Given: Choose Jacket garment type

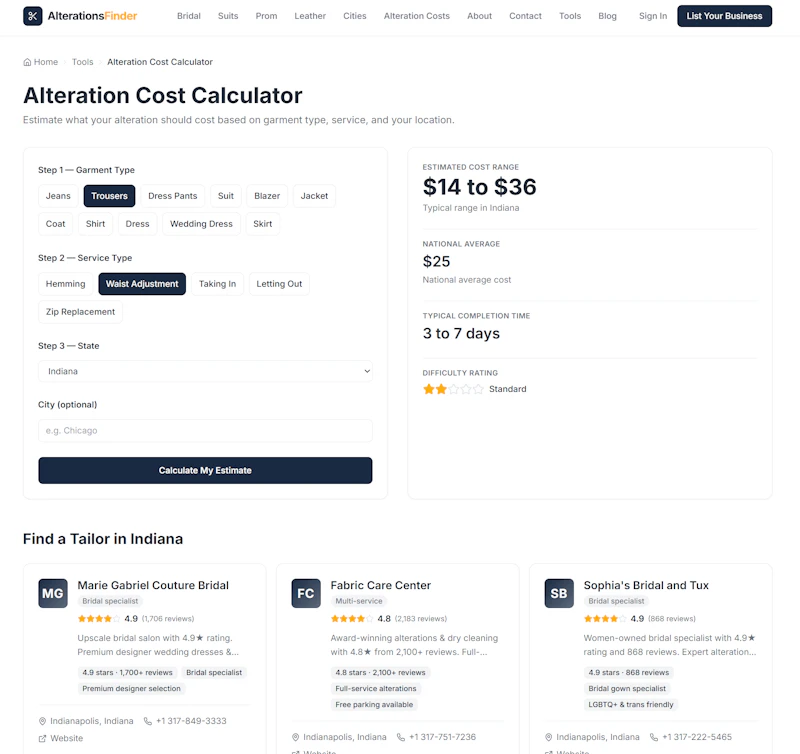Looking at the screenshot, I should pos(314,196).
